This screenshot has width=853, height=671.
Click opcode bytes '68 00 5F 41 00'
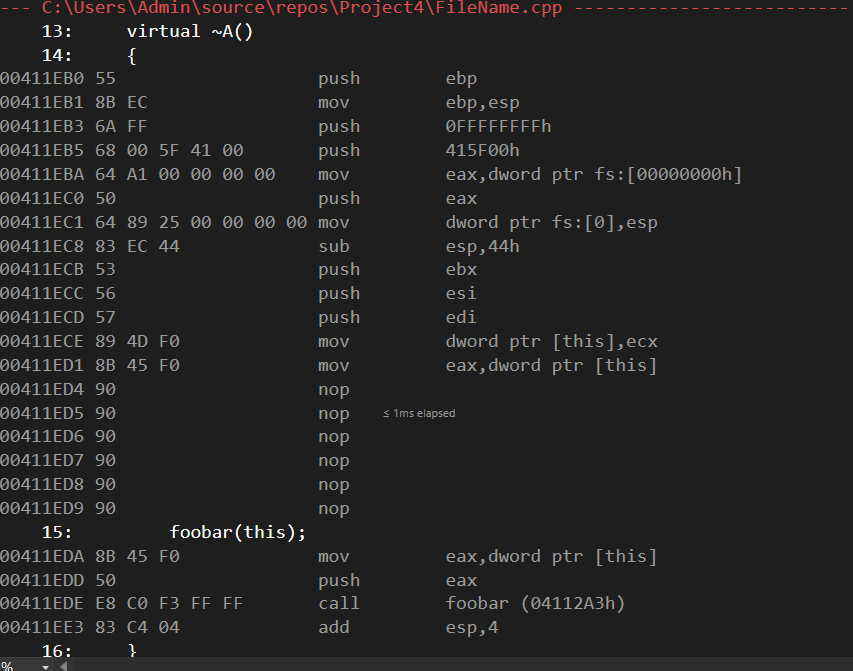tap(169, 151)
